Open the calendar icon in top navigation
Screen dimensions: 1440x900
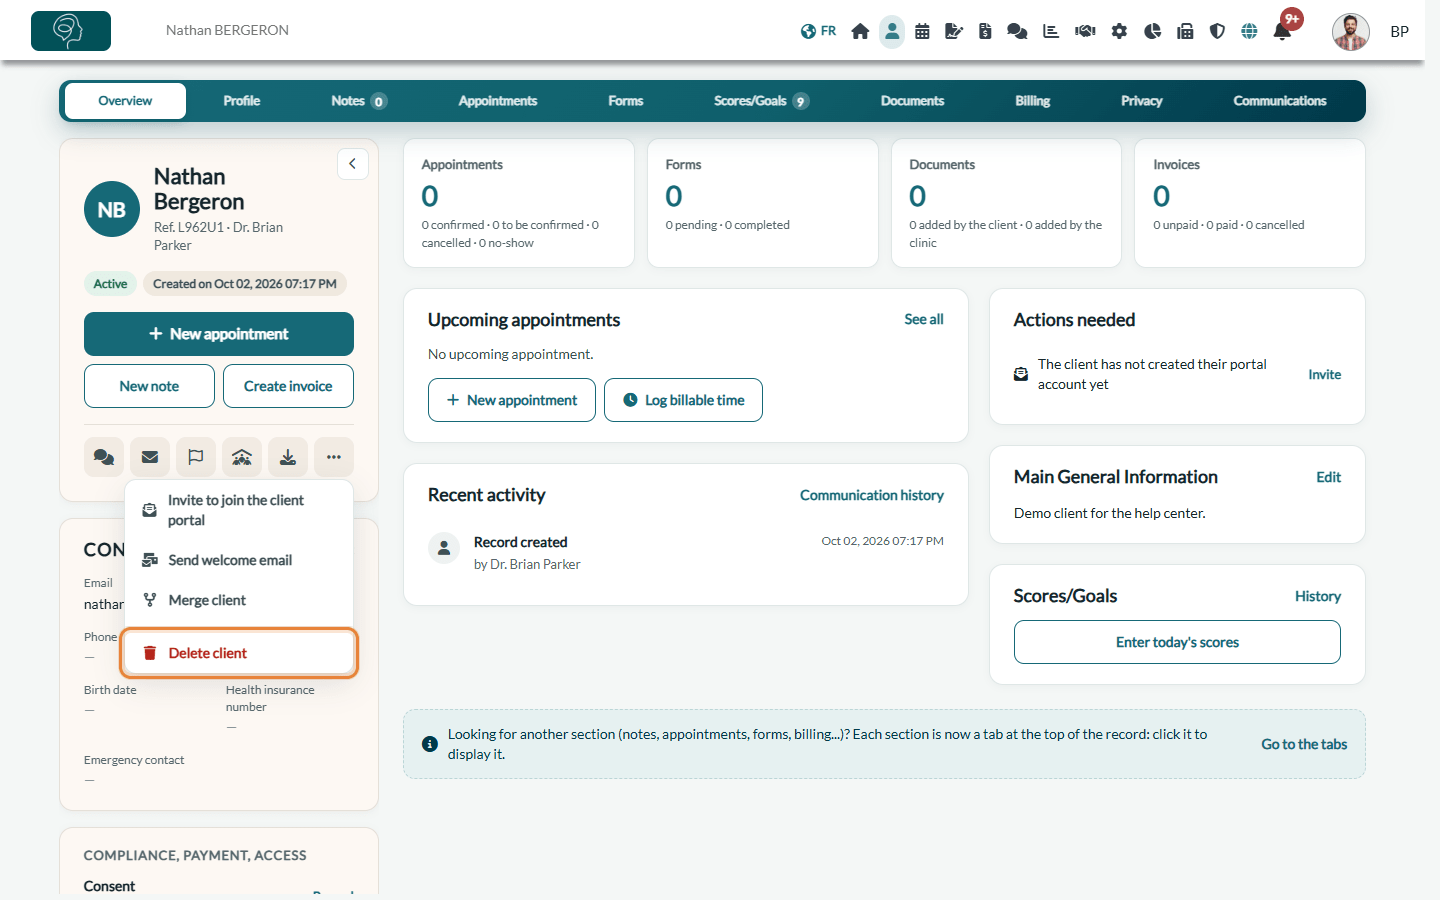[x=922, y=31]
